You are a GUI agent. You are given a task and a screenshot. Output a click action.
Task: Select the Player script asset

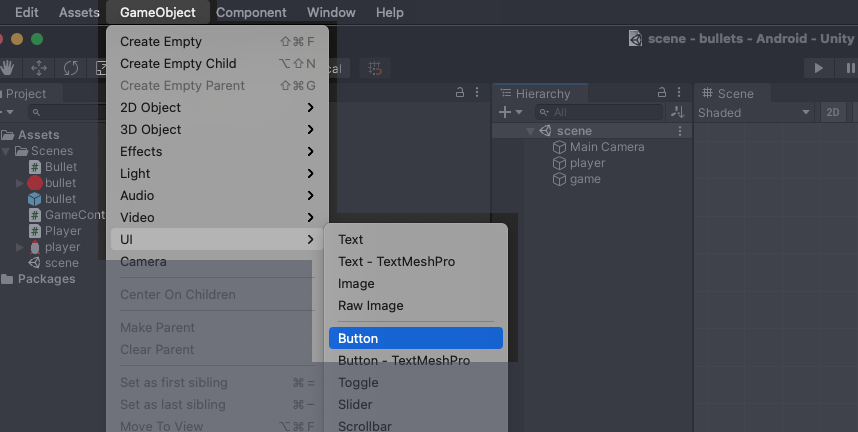55,231
